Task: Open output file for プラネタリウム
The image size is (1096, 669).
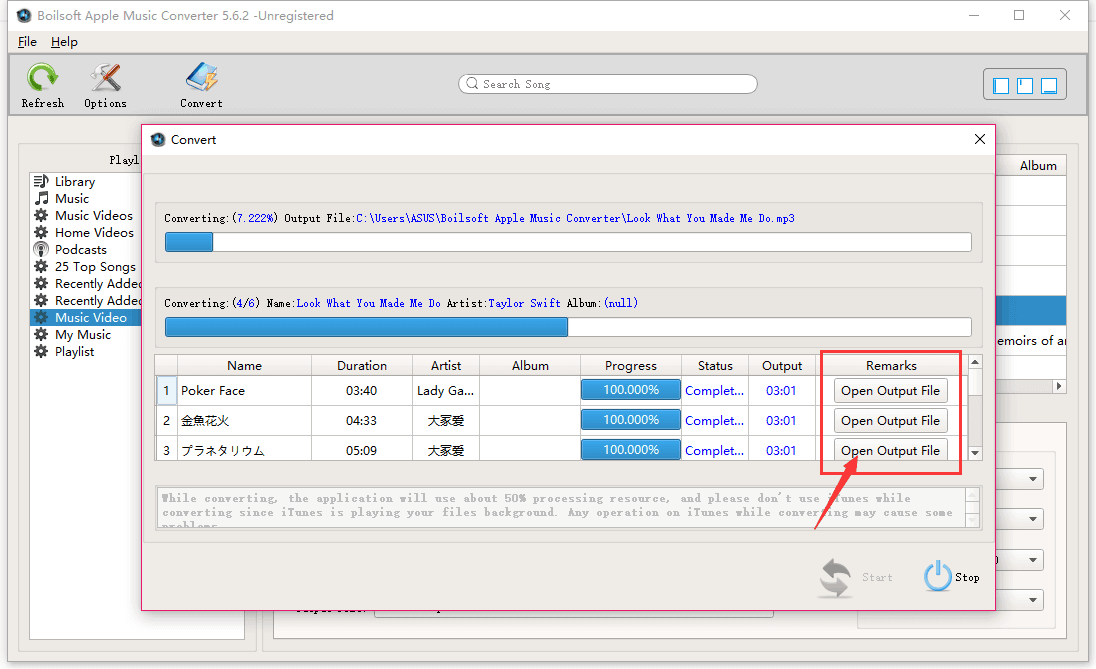Action: (x=890, y=450)
